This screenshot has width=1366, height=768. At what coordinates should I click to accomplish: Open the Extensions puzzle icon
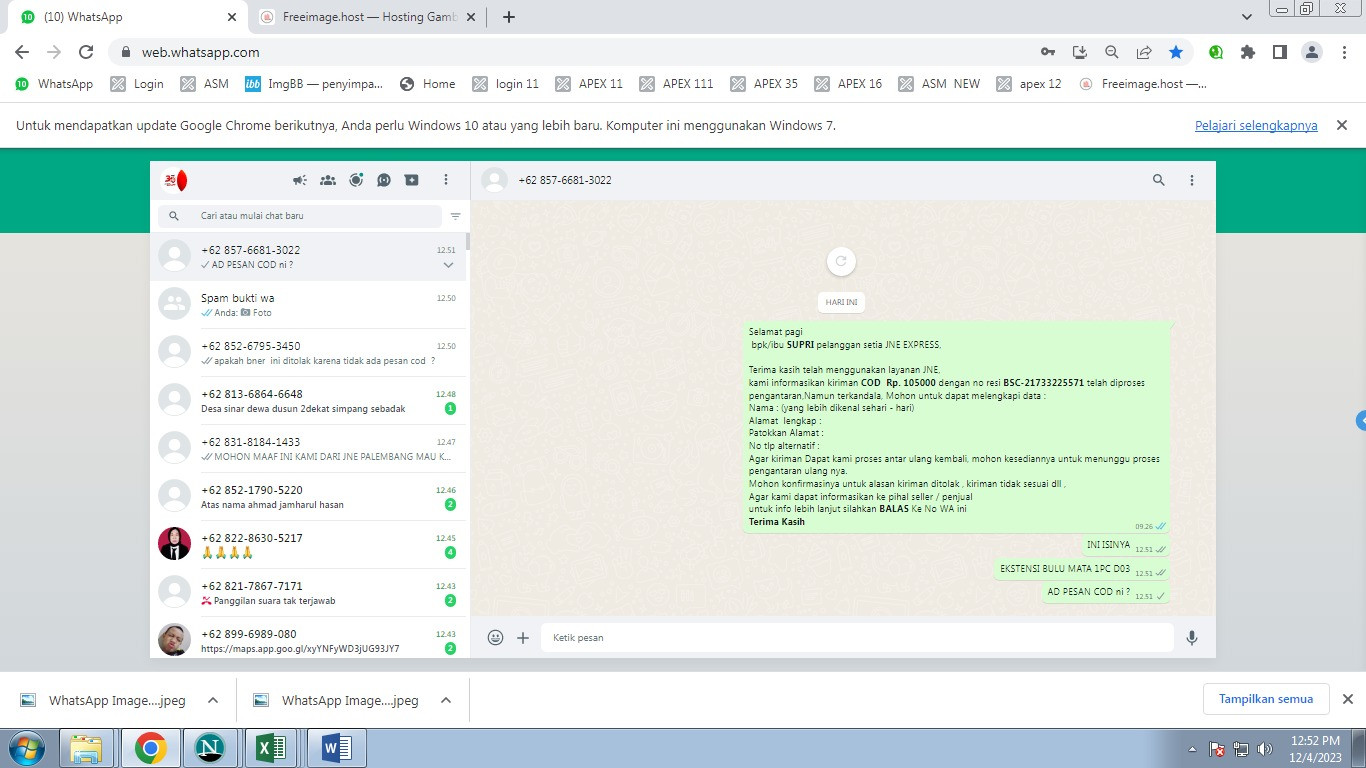point(1248,52)
